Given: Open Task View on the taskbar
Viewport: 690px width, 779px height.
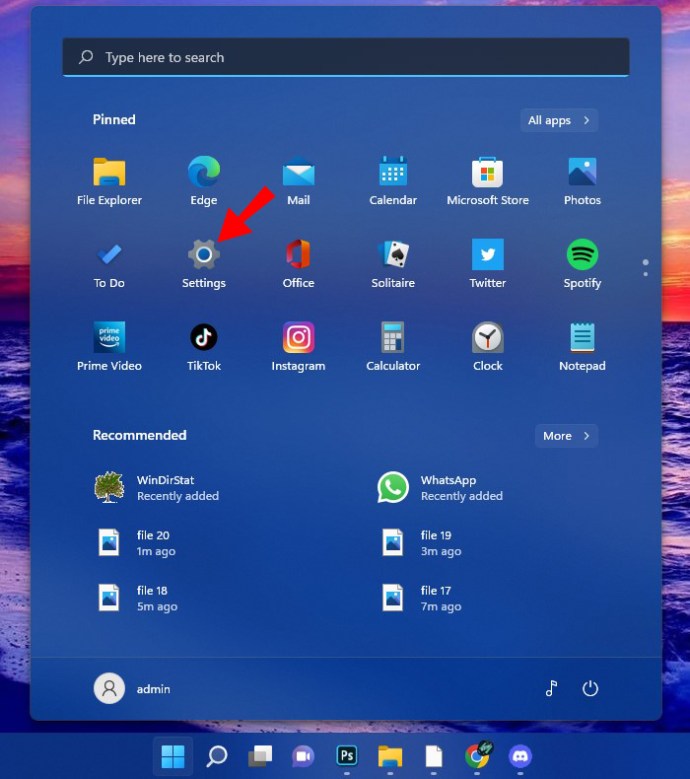Looking at the screenshot, I should 260,756.
